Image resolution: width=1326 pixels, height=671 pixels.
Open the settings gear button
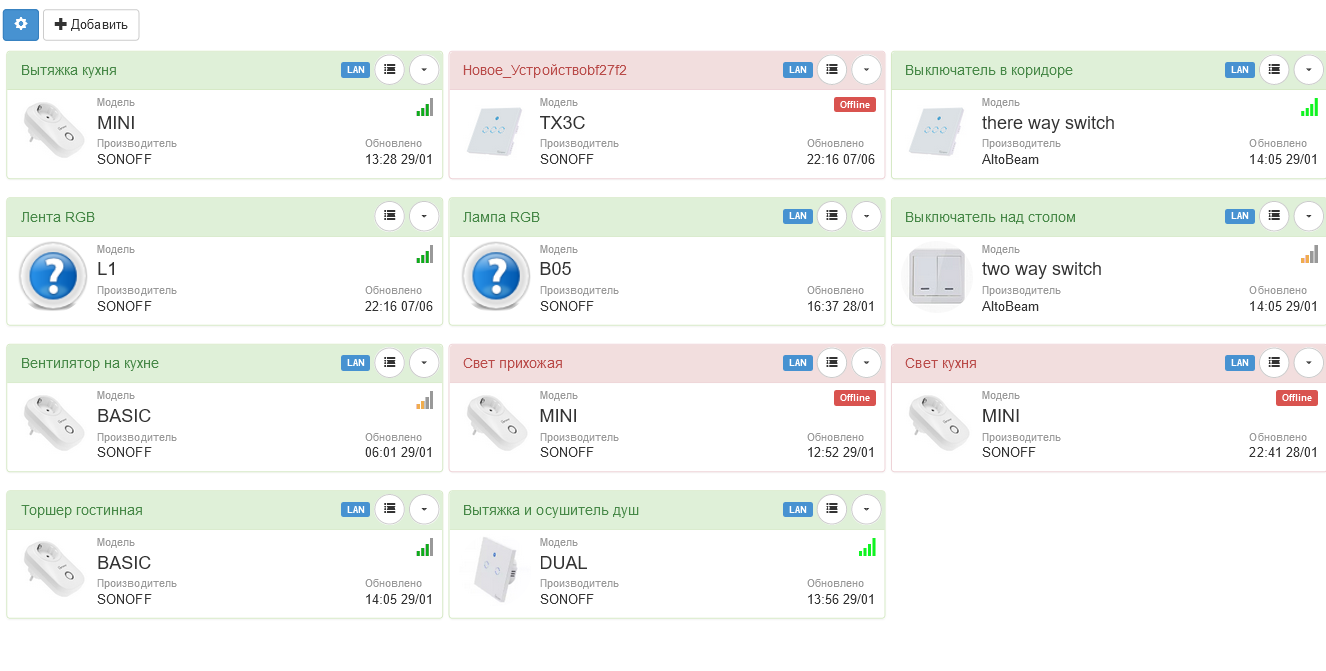(21, 24)
